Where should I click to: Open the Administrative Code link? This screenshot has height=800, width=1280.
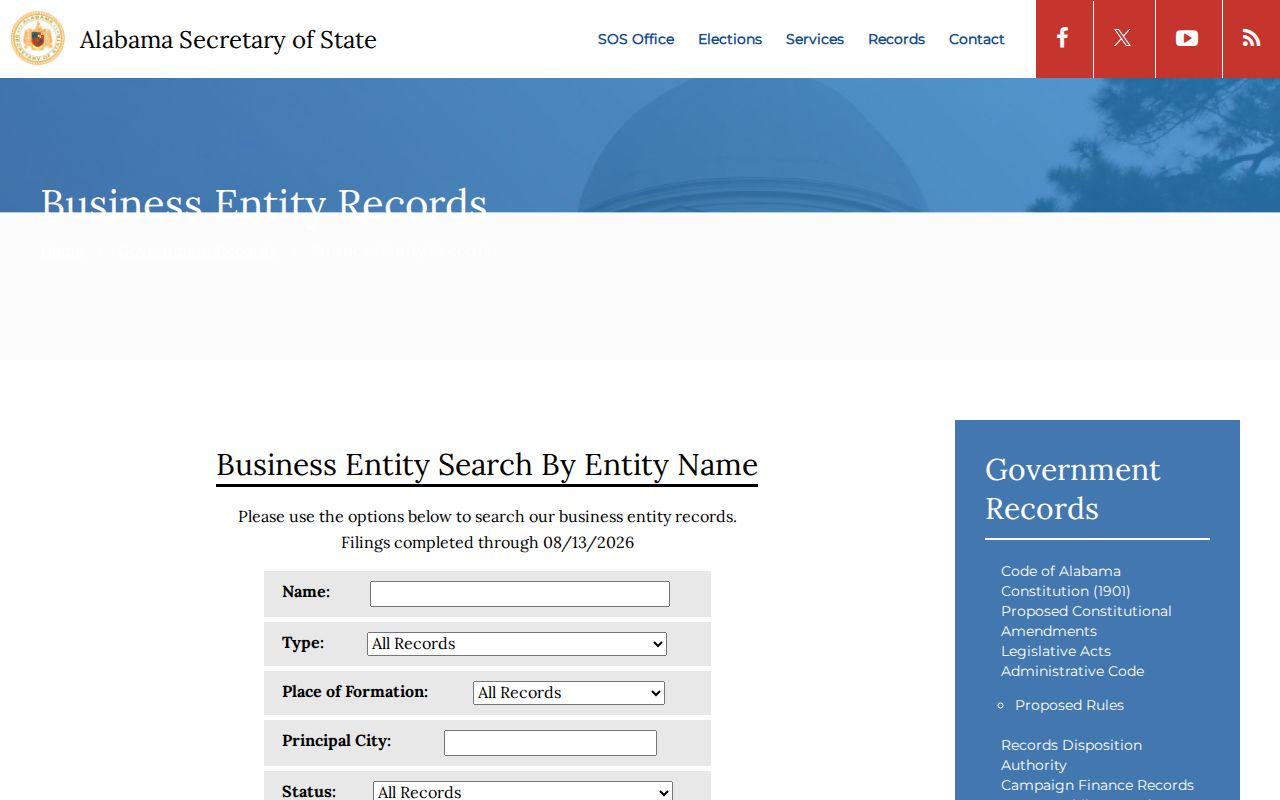(1073, 671)
